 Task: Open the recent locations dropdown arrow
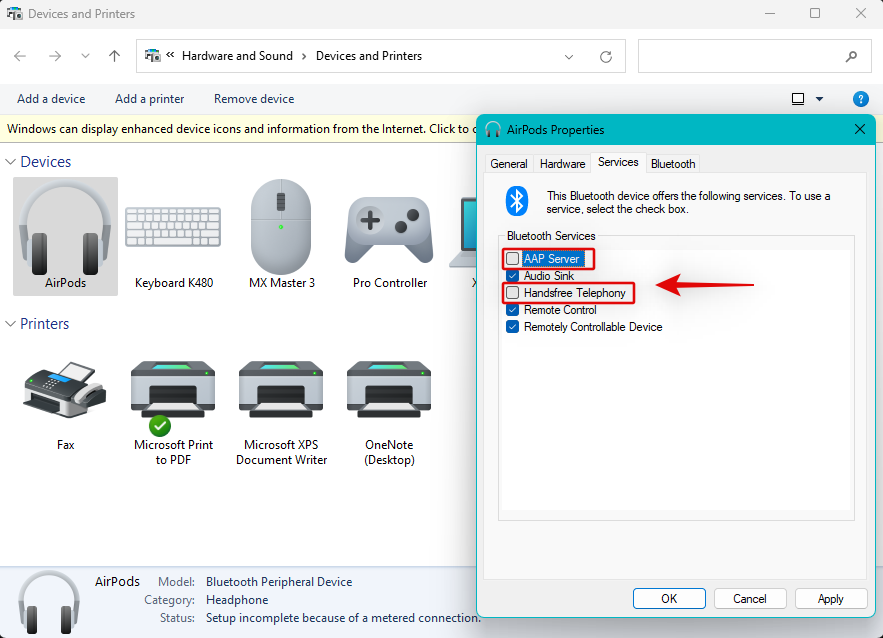point(85,56)
